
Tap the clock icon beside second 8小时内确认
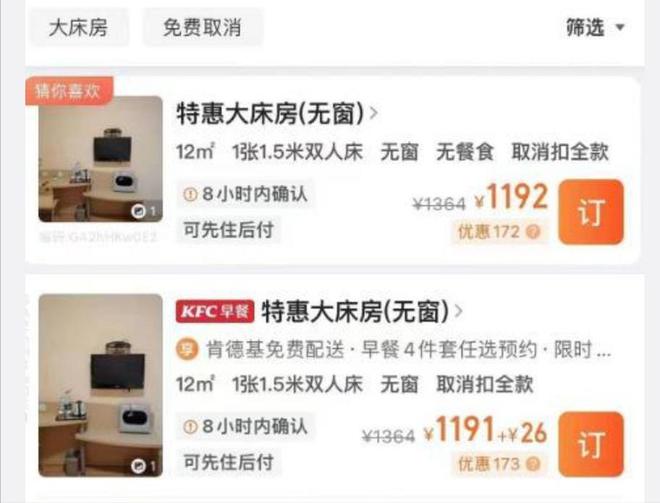[190, 427]
